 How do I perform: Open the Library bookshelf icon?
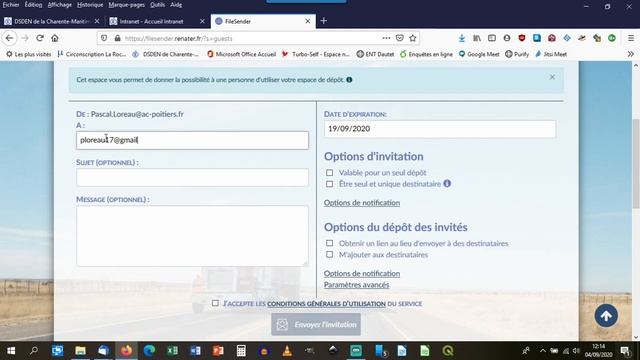tap(477, 38)
